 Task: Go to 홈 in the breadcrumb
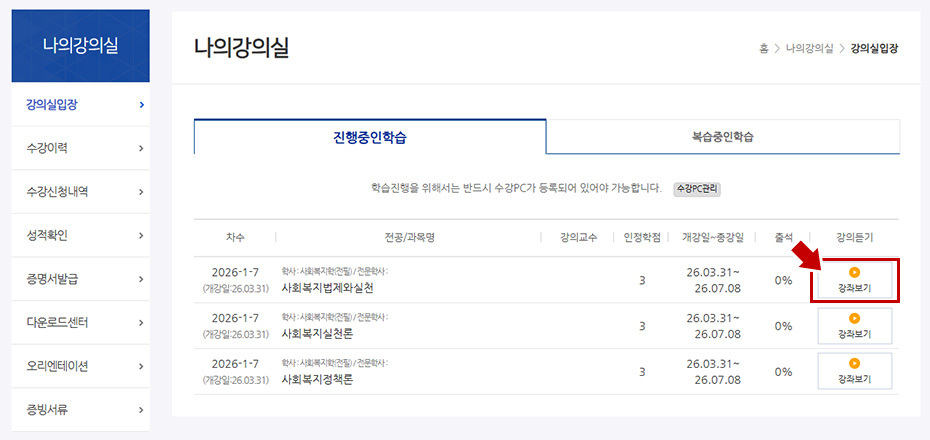coord(764,48)
